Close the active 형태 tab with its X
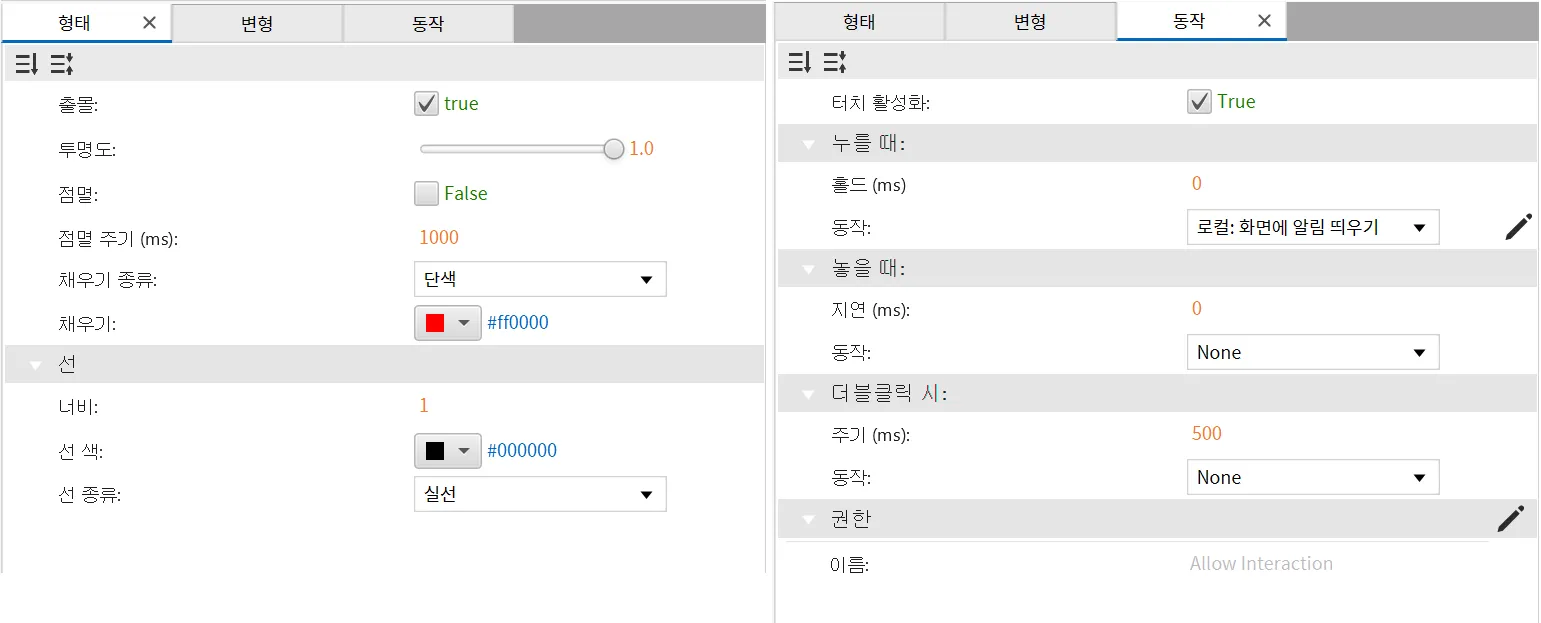This screenshot has width=1541, height=623. point(149,23)
